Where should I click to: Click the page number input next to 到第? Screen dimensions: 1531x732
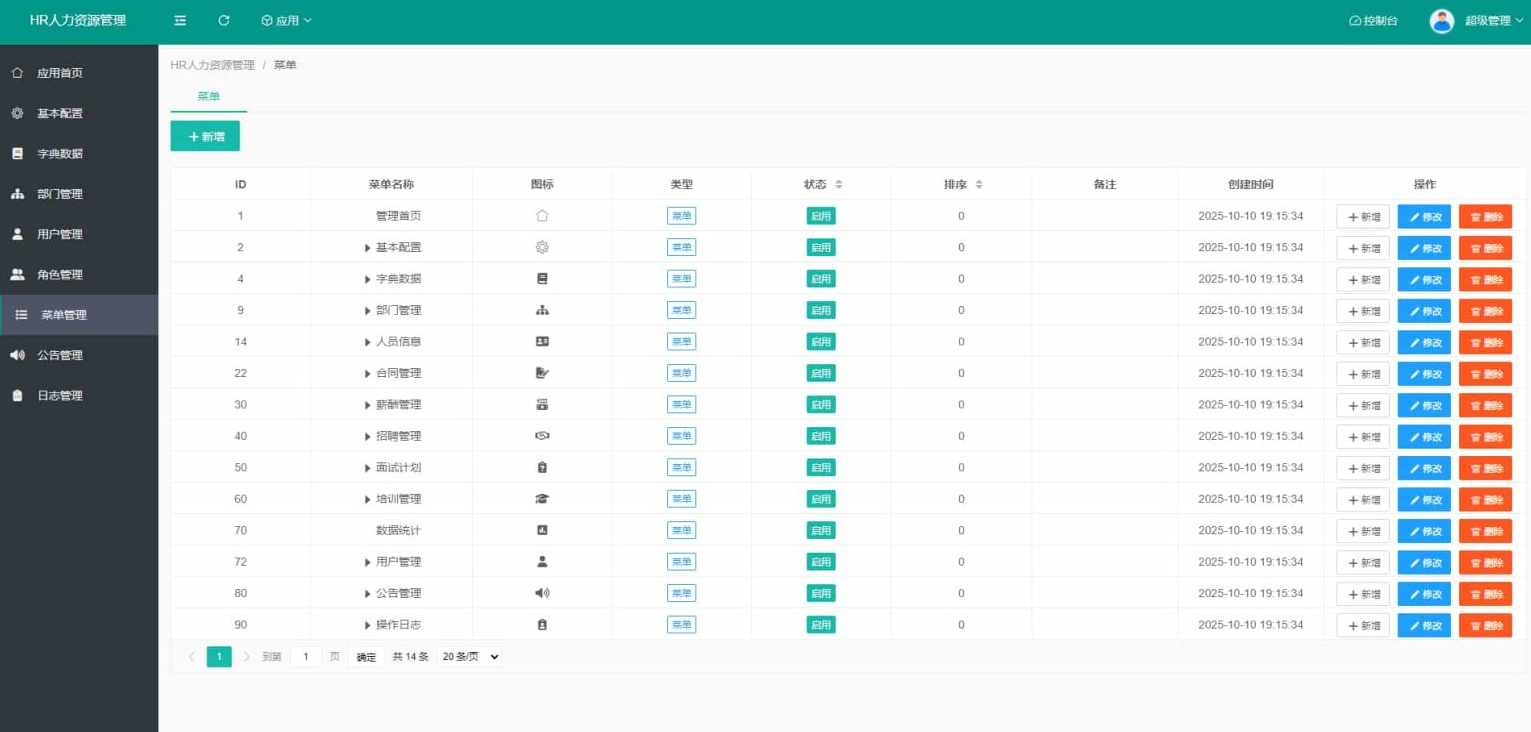305,656
